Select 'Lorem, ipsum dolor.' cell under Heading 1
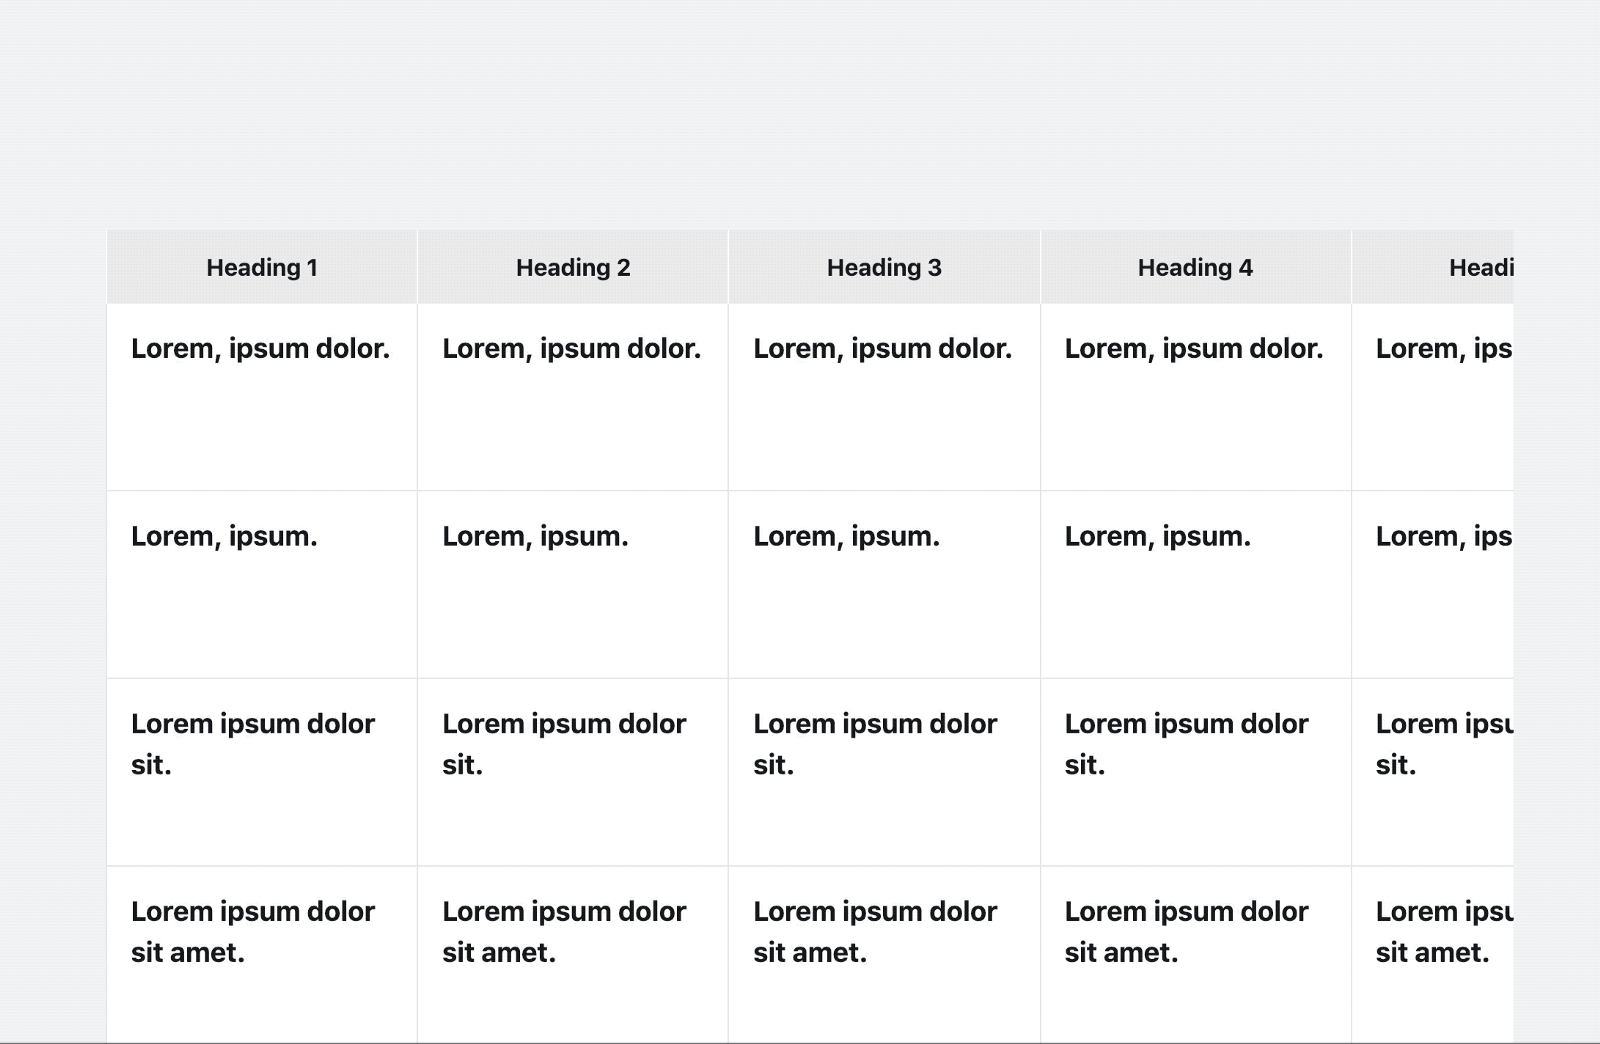Image resolution: width=1600 pixels, height=1044 pixels. (x=260, y=349)
